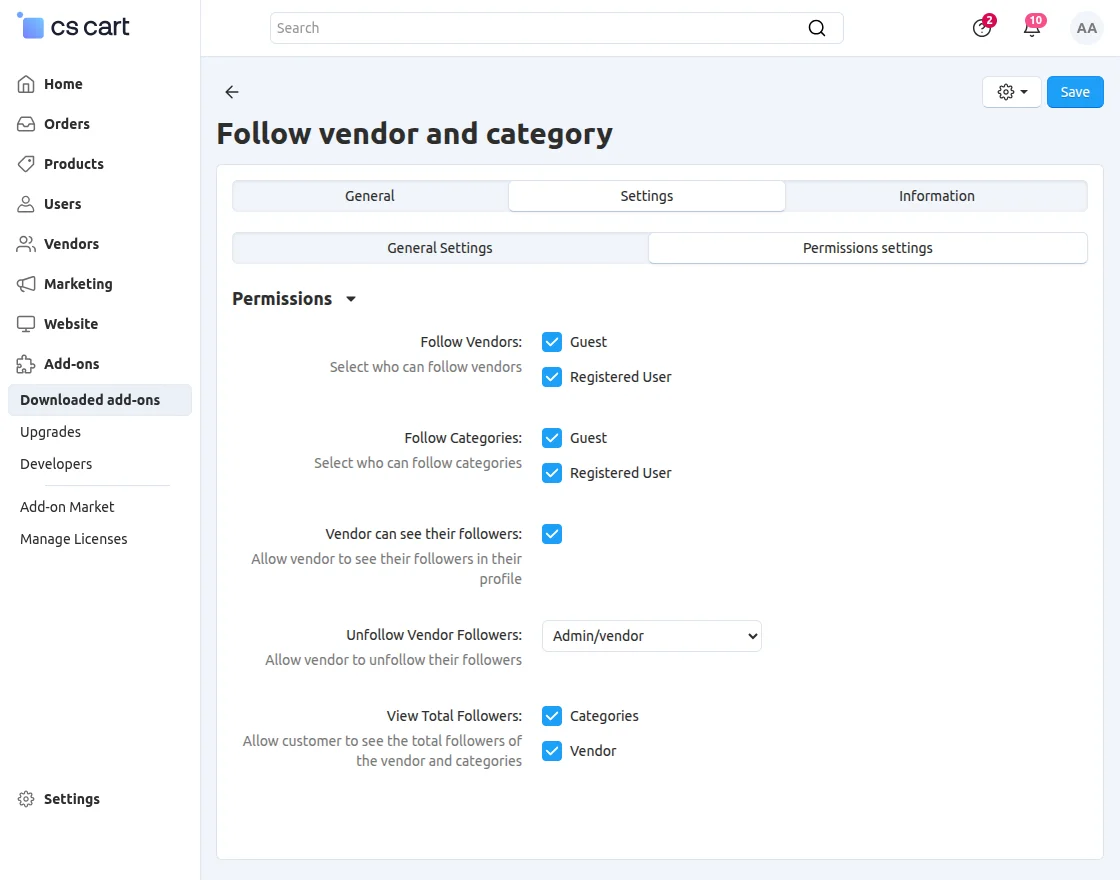Click the Vendors people icon

[26, 244]
